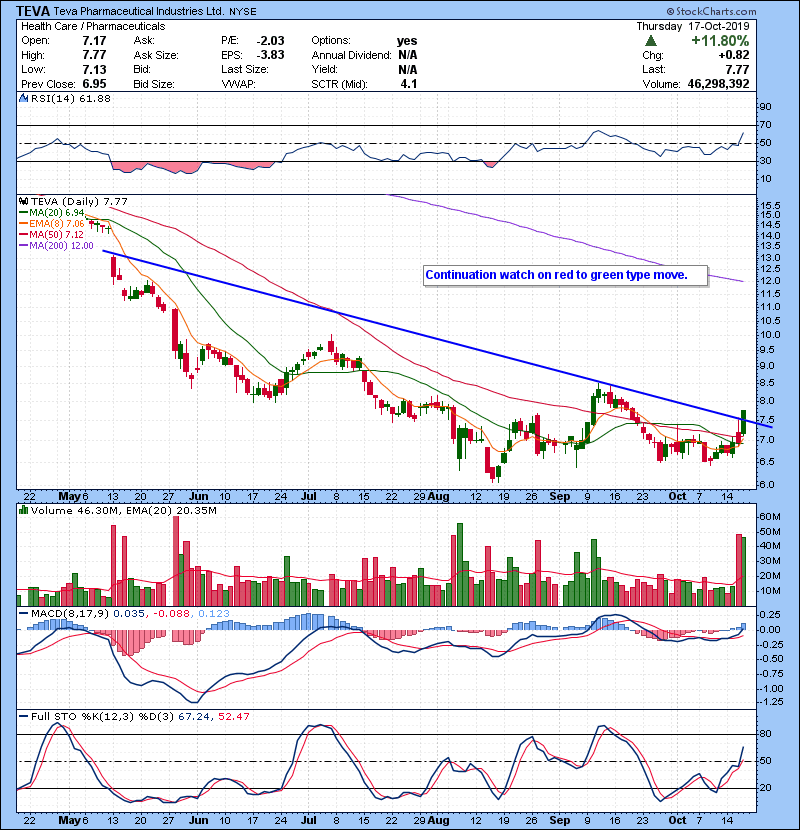
Task: Click the stochastic %K value 67.24
Action: [194, 716]
